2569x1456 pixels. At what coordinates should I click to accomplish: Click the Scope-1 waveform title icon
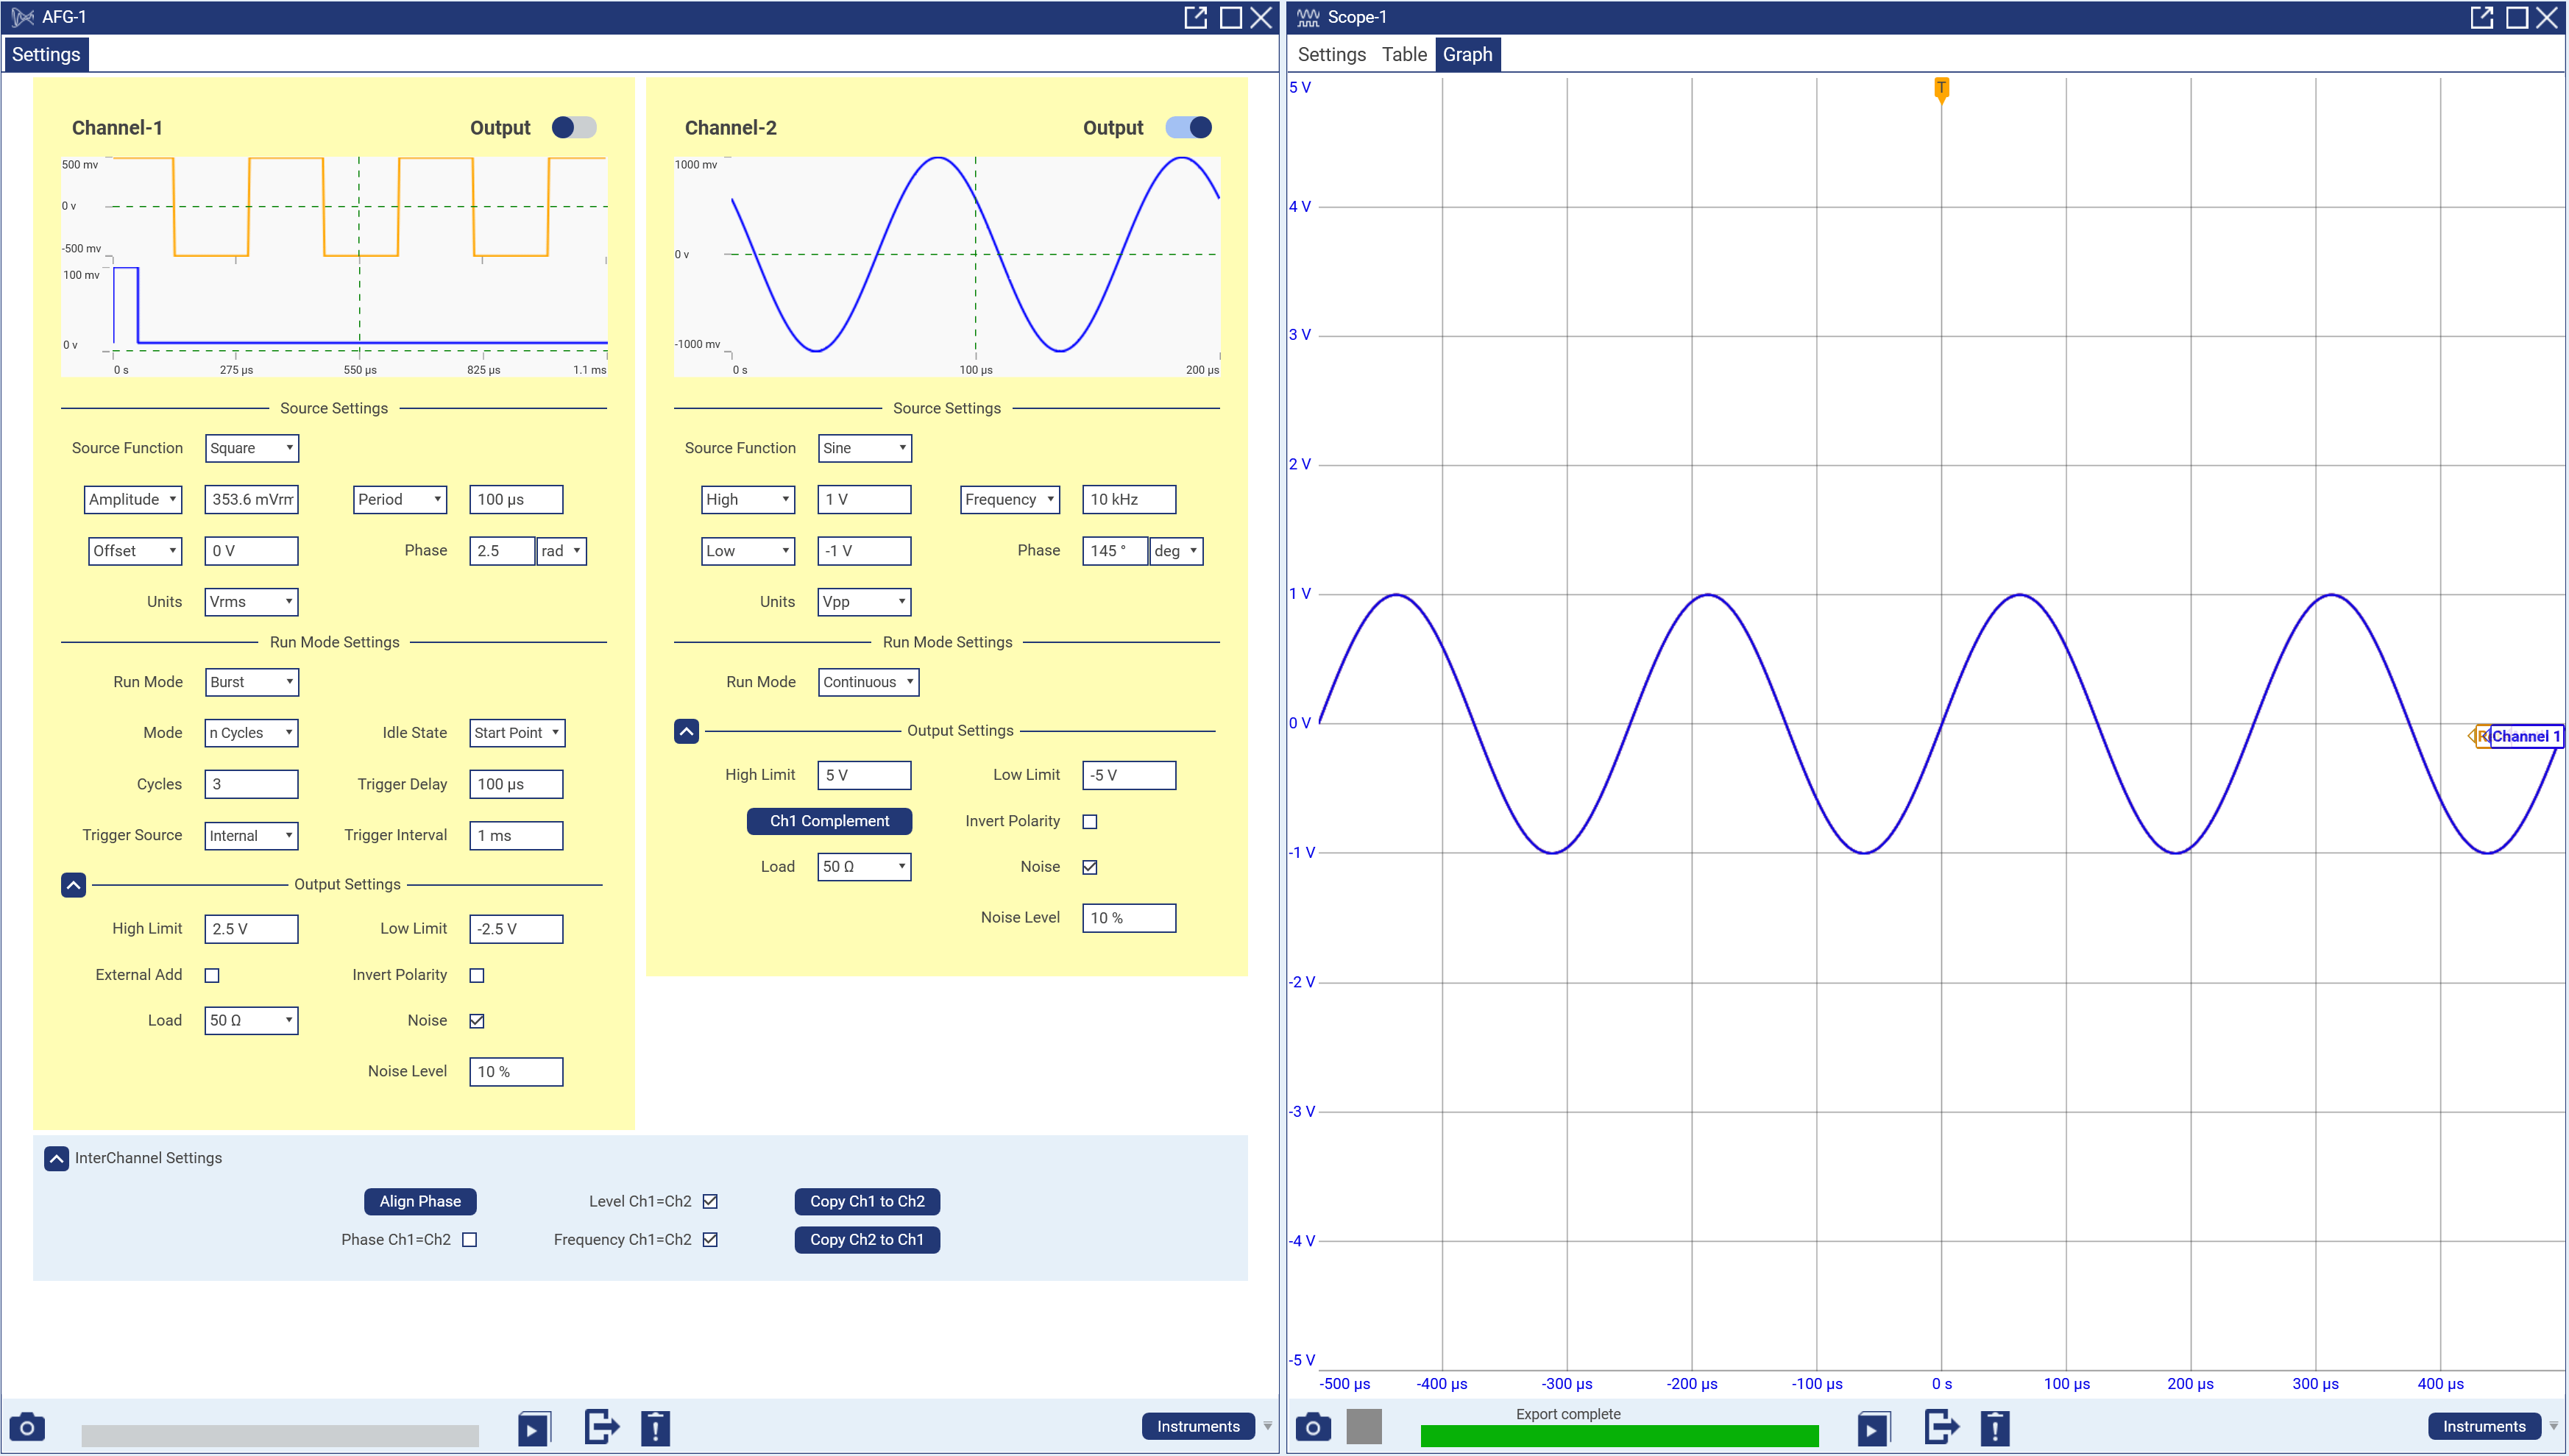tap(1307, 17)
